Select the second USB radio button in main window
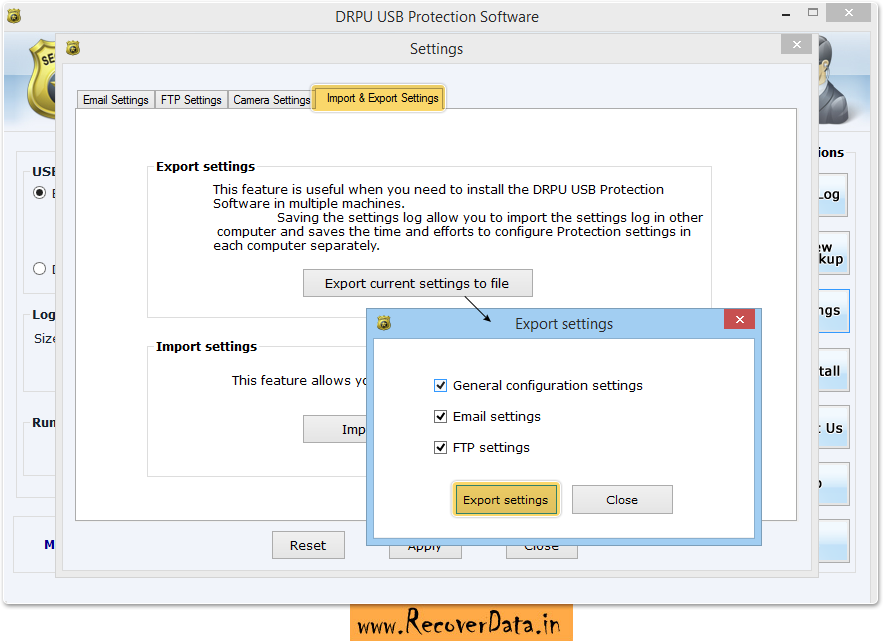The image size is (883, 641). pos(39,269)
